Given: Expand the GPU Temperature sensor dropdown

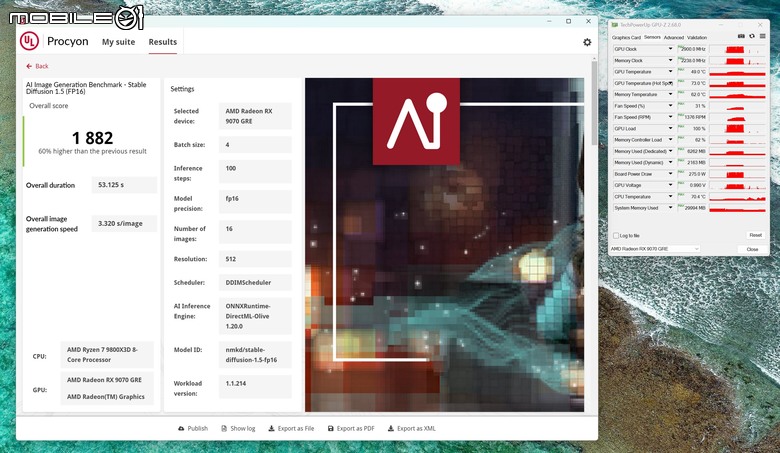Looking at the screenshot, I should click(671, 72).
